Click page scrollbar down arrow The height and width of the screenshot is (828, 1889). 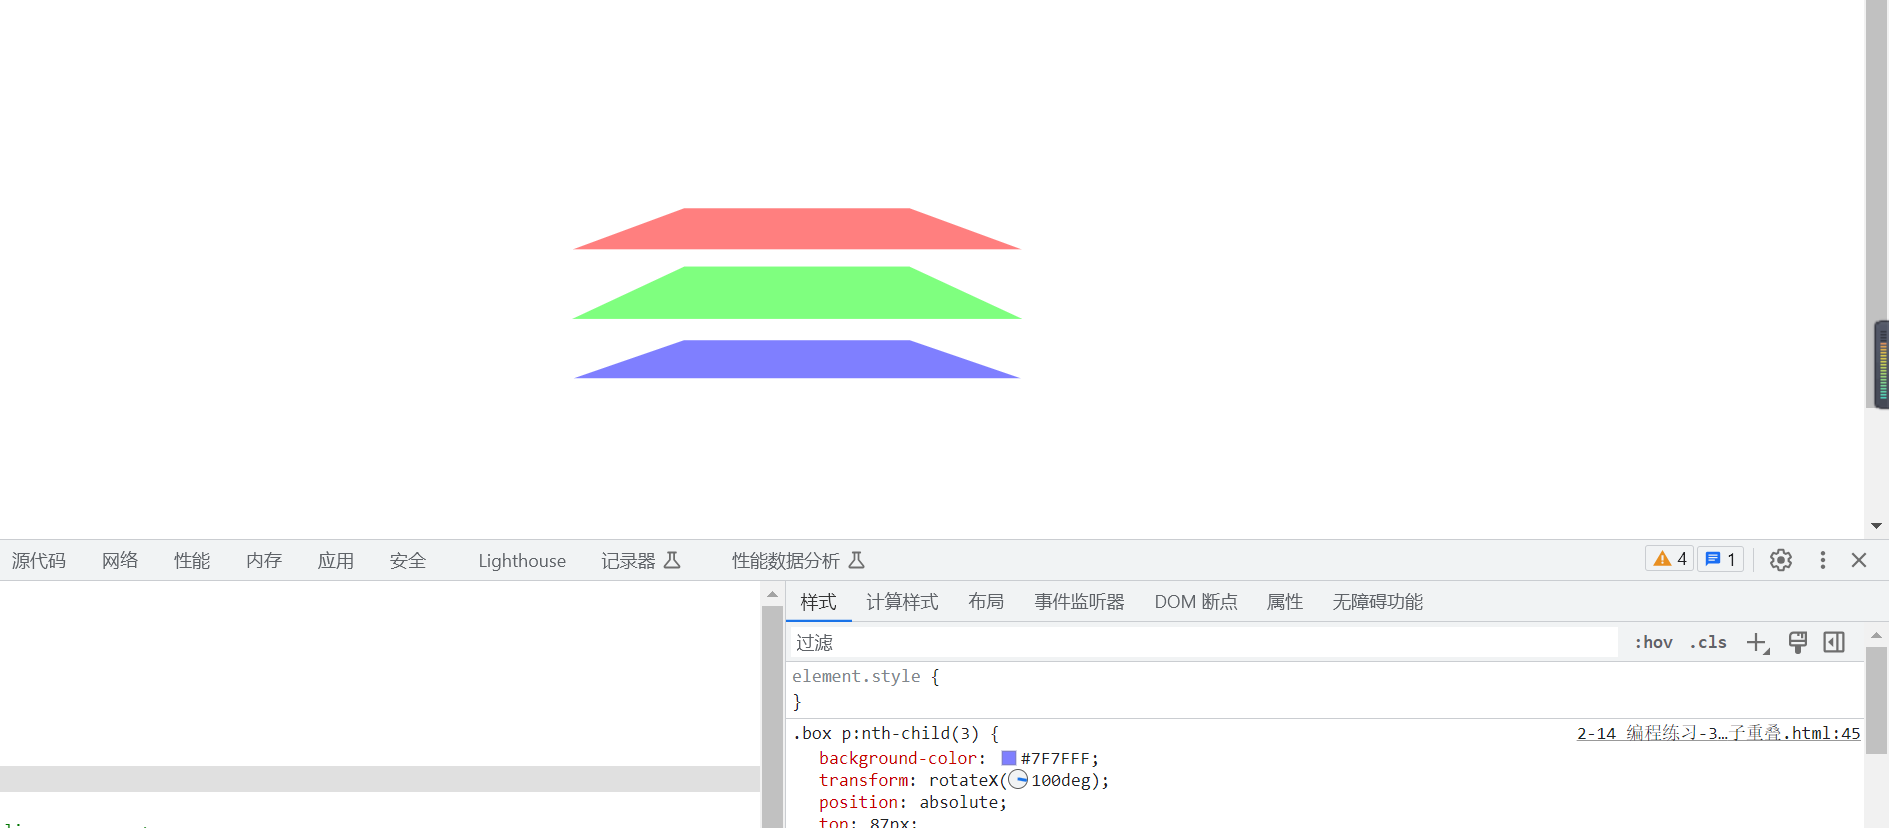1876,526
